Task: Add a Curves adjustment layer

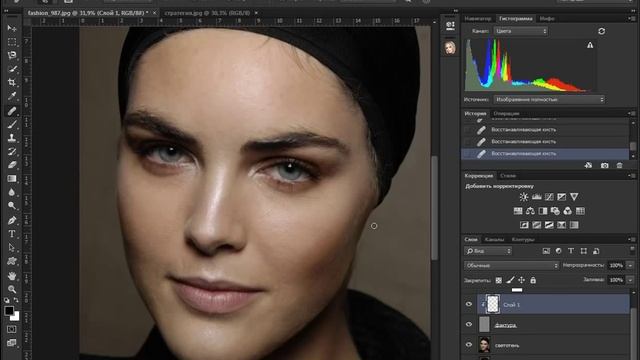Action: [x=549, y=197]
